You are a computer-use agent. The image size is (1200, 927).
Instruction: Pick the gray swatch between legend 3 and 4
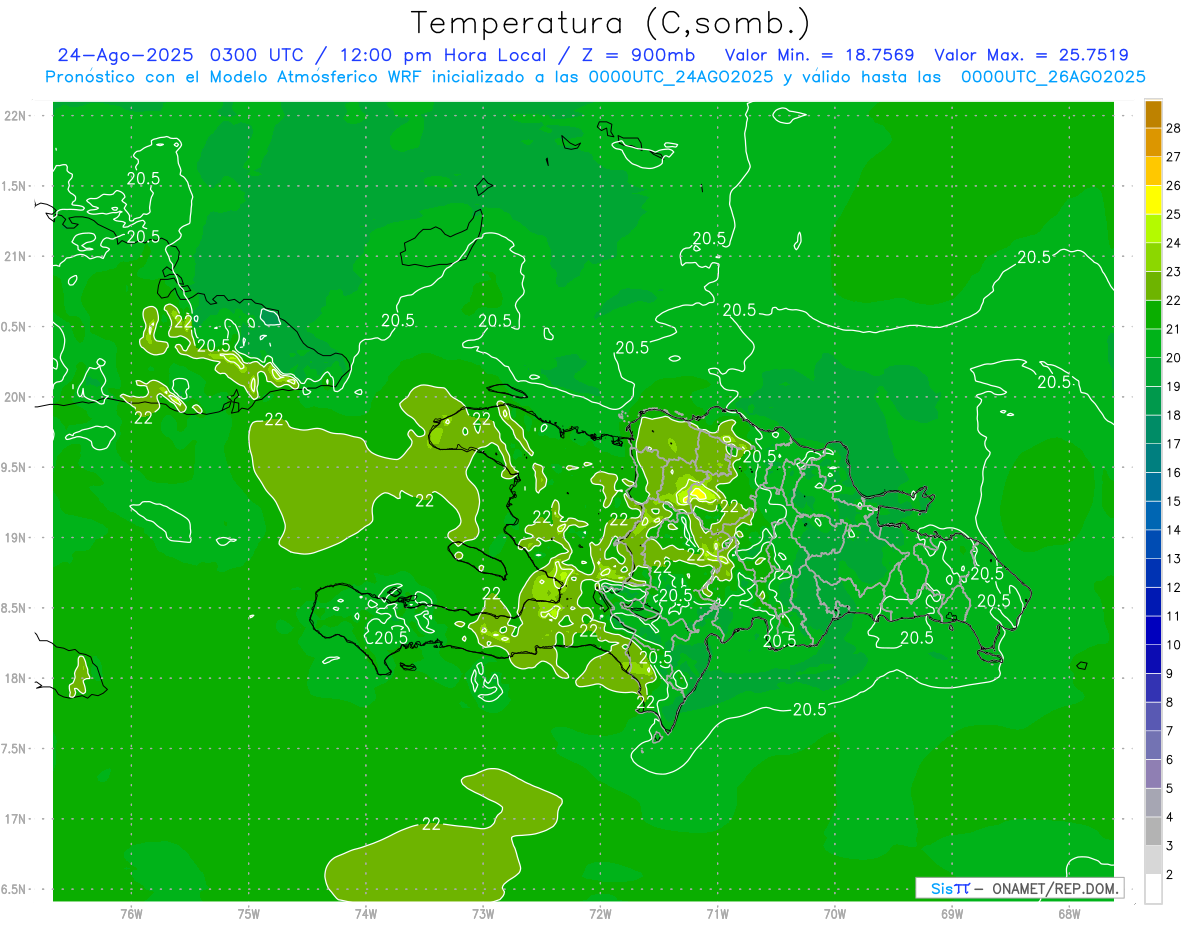point(1153,831)
